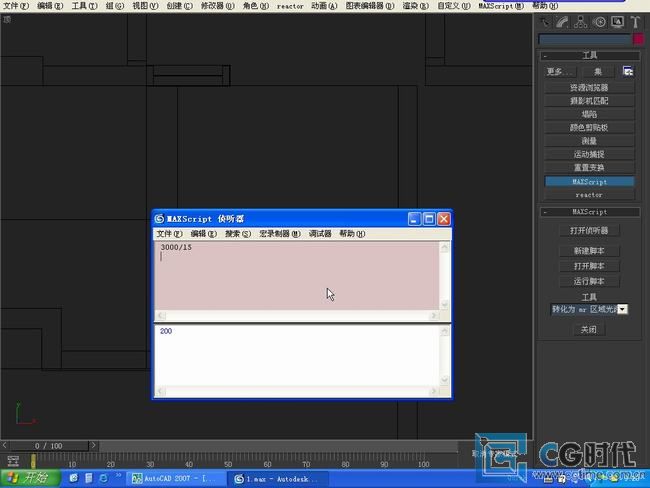Open MAXScript menu in main menu bar
The width and height of the screenshot is (650, 488).
[501, 6]
